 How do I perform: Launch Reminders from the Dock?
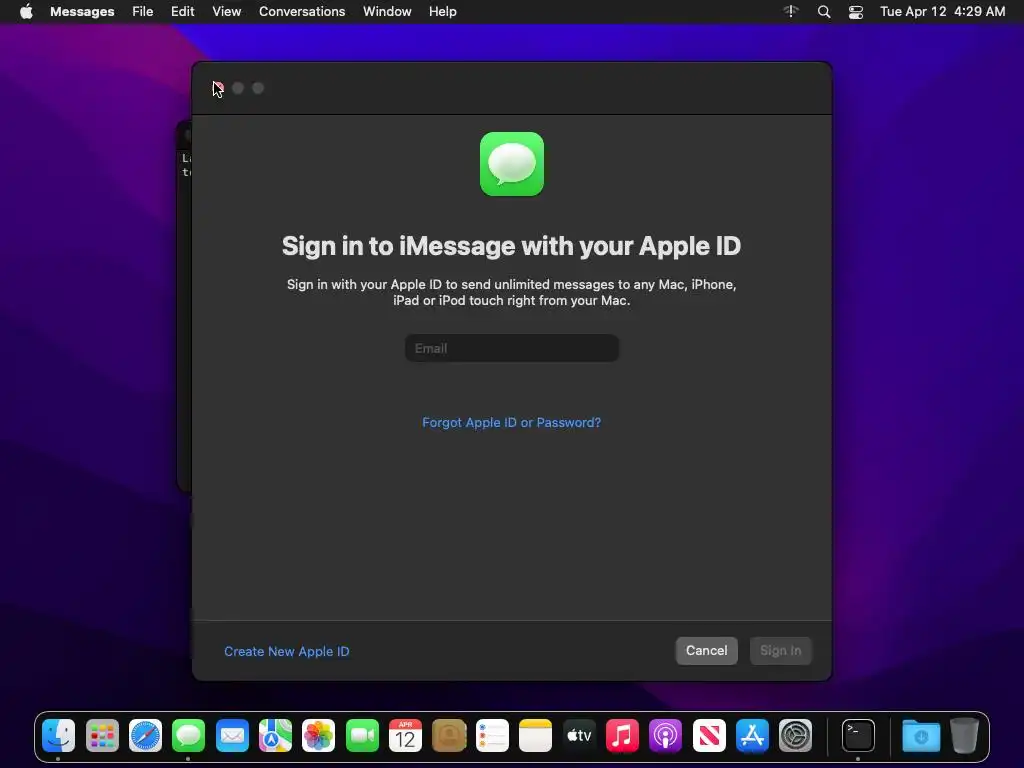tap(492, 736)
